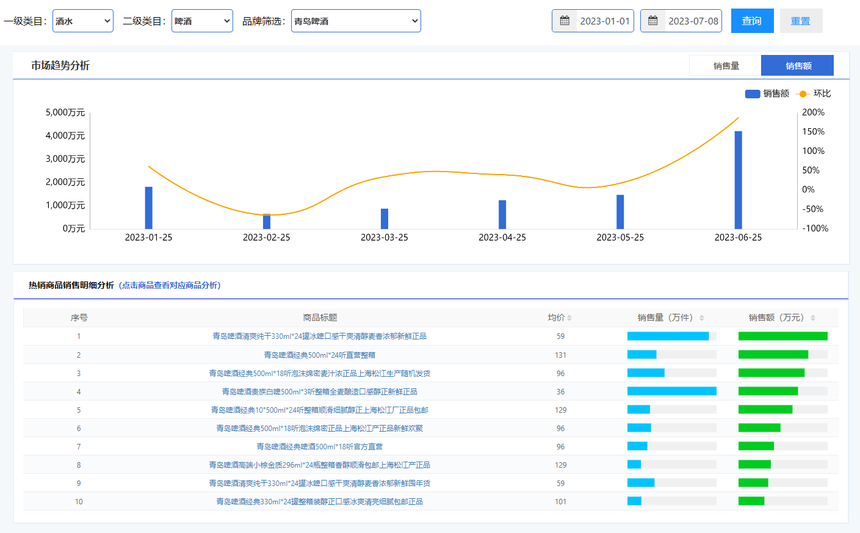The height and width of the screenshot is (533, 860).
Task: Edit the end date field 2023-07-08
Action: (x=693, y=21)
